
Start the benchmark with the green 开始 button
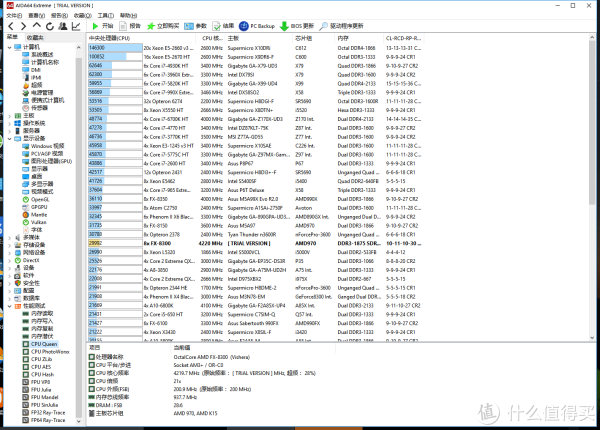(103, 26)
